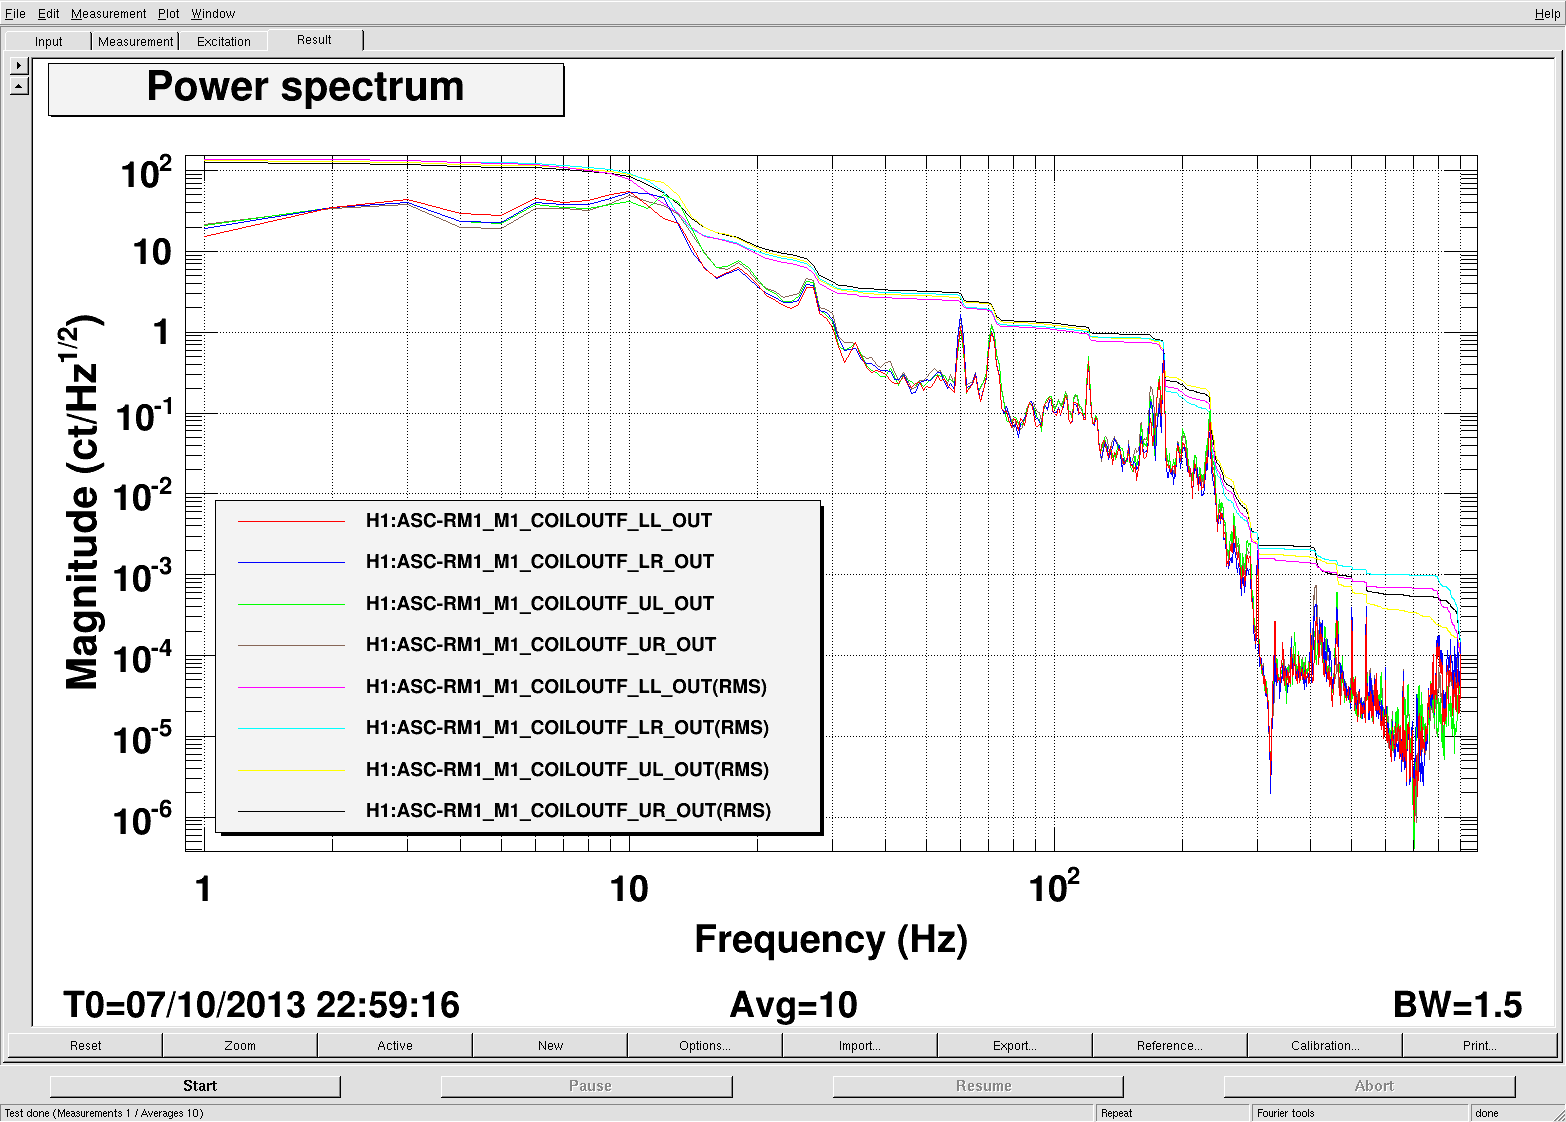Open plot Options dialog
1566x1122 pixels.
click(x=704, y=1046)
